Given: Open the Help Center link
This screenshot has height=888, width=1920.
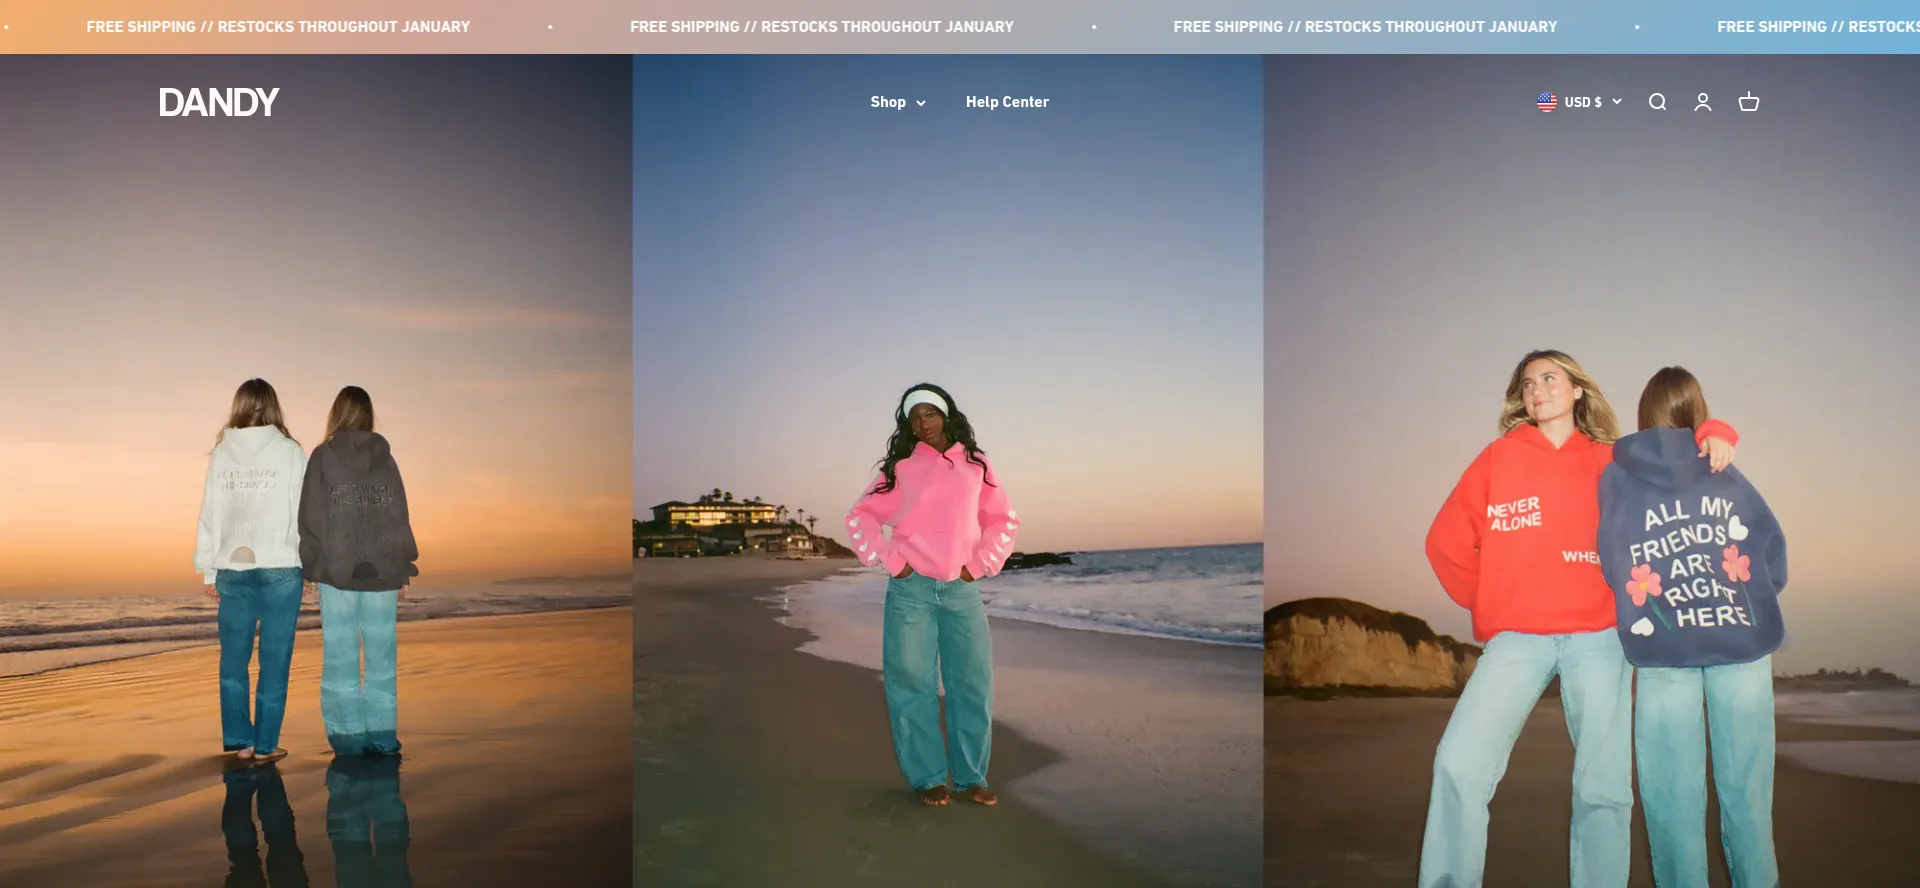Looking at the screenshot, I should tap(1007, 102).
